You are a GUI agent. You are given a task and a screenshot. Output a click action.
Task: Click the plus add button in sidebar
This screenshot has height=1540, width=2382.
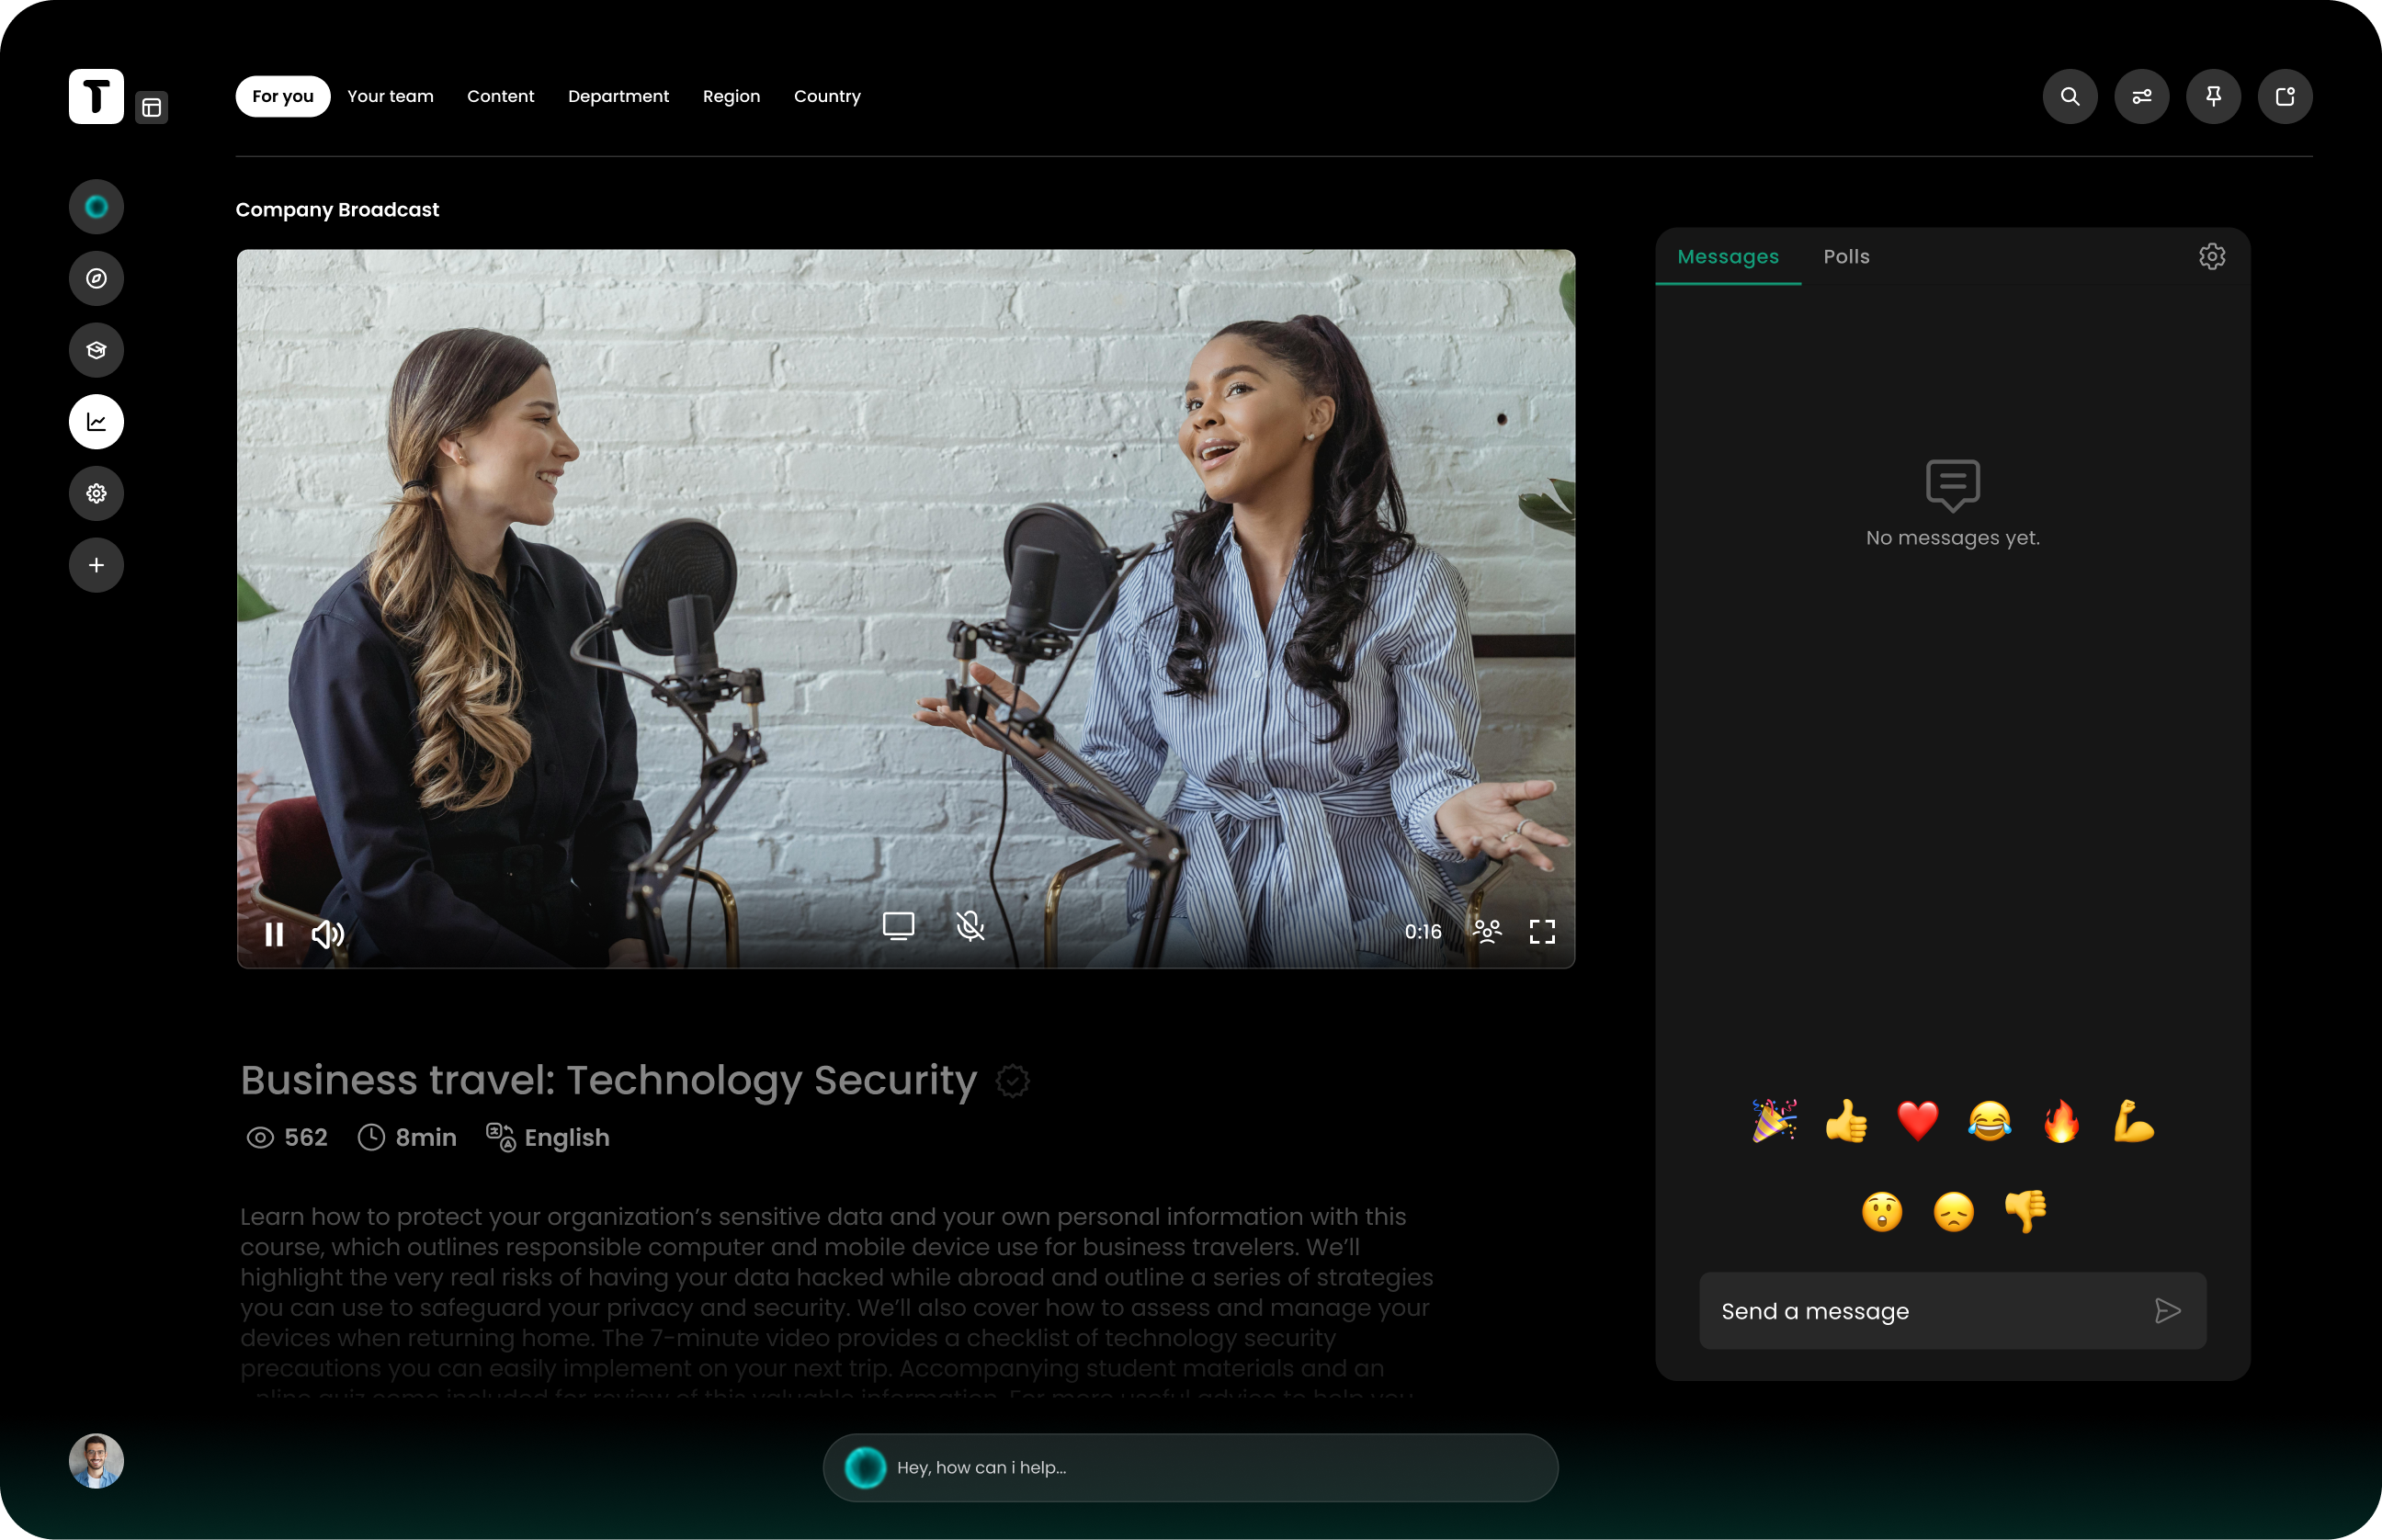pyautogui.click(x=96, y=565)
